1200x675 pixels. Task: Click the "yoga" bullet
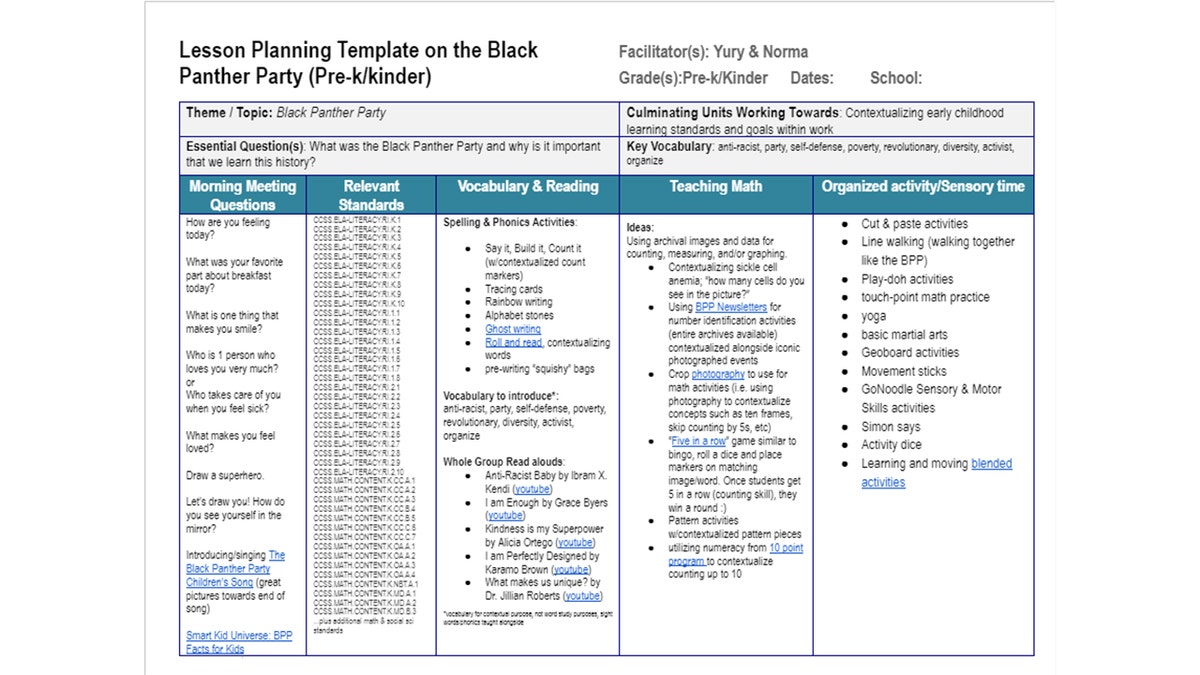[873, 316]
